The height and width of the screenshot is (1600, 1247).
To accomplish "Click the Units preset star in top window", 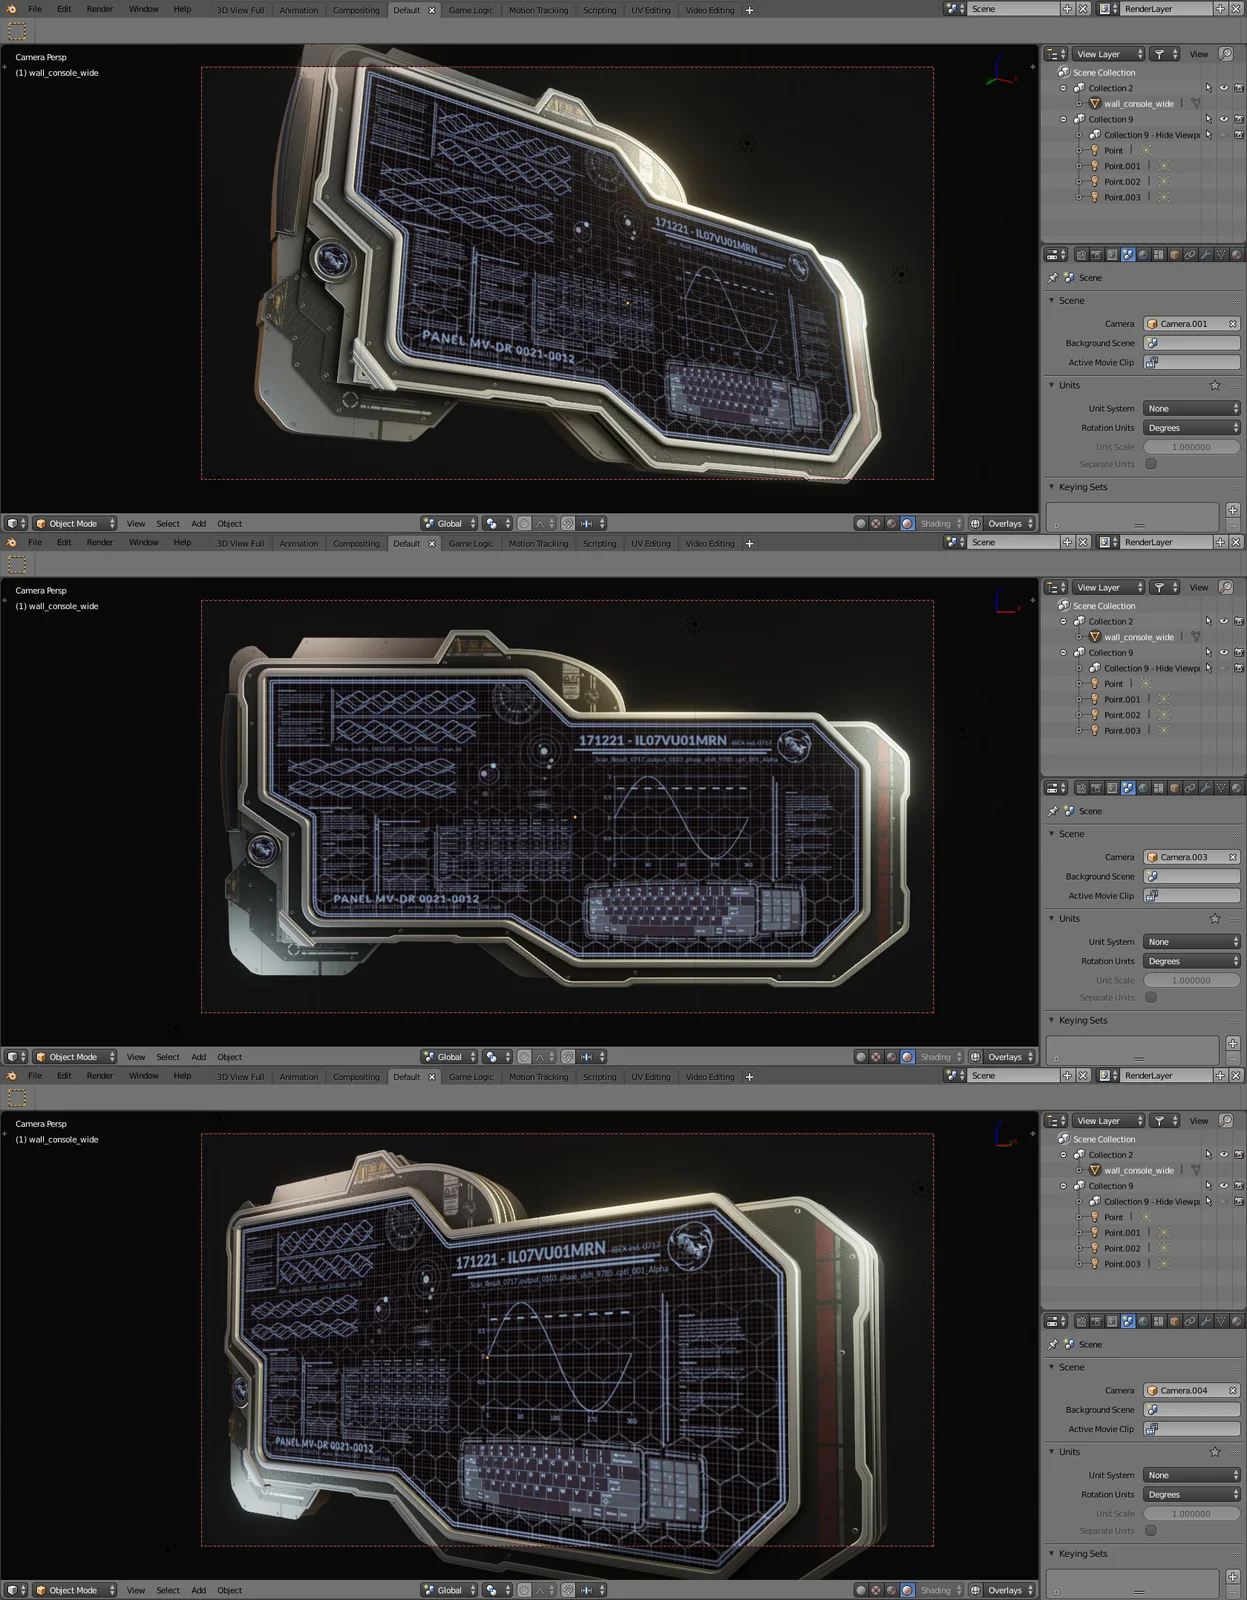I will click(1215, 385).
